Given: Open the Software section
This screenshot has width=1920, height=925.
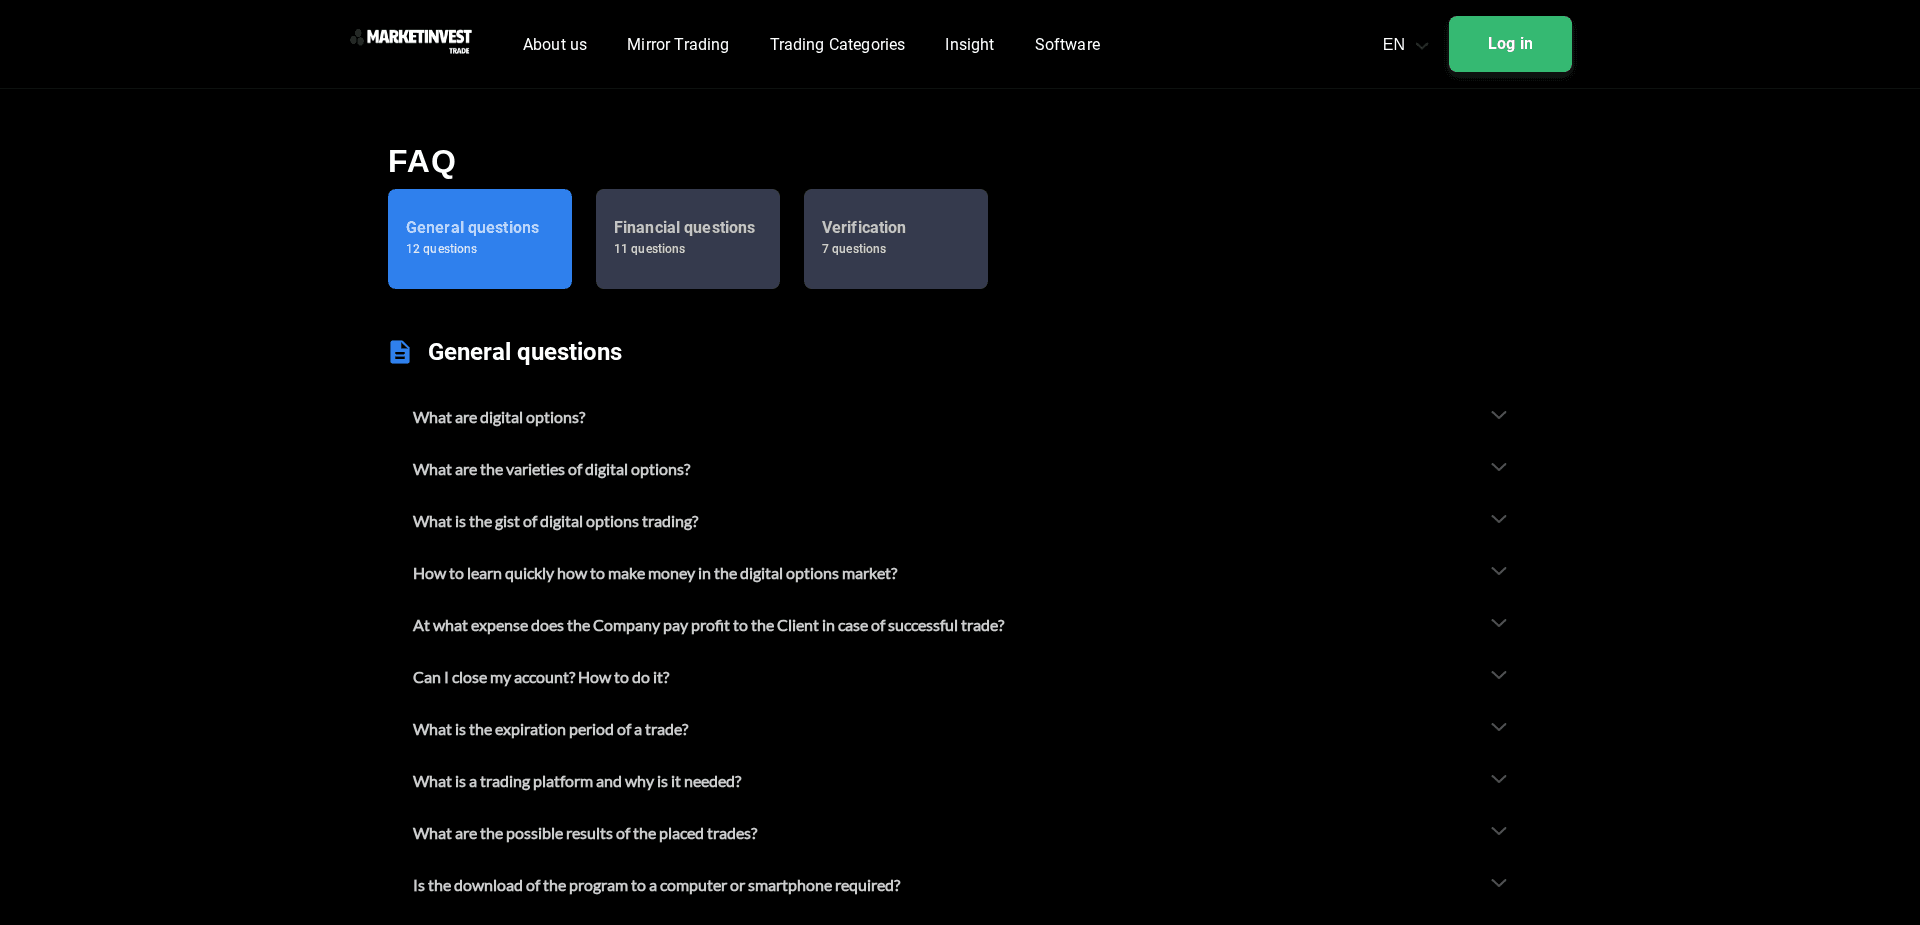Looking at the screenshot, I should point(1067,44).
